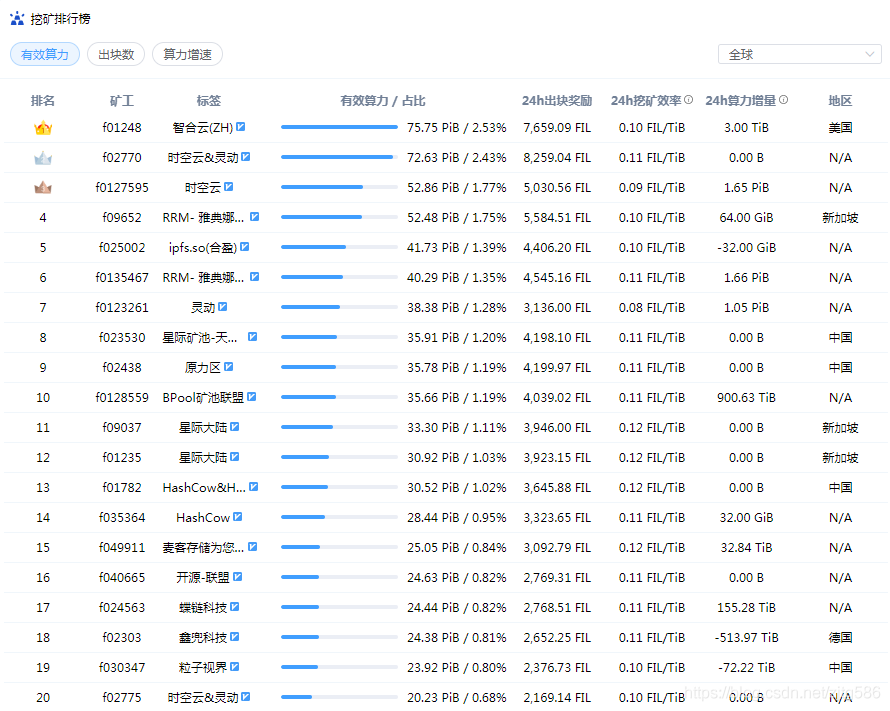Click the 时空云 tag label

203,188
